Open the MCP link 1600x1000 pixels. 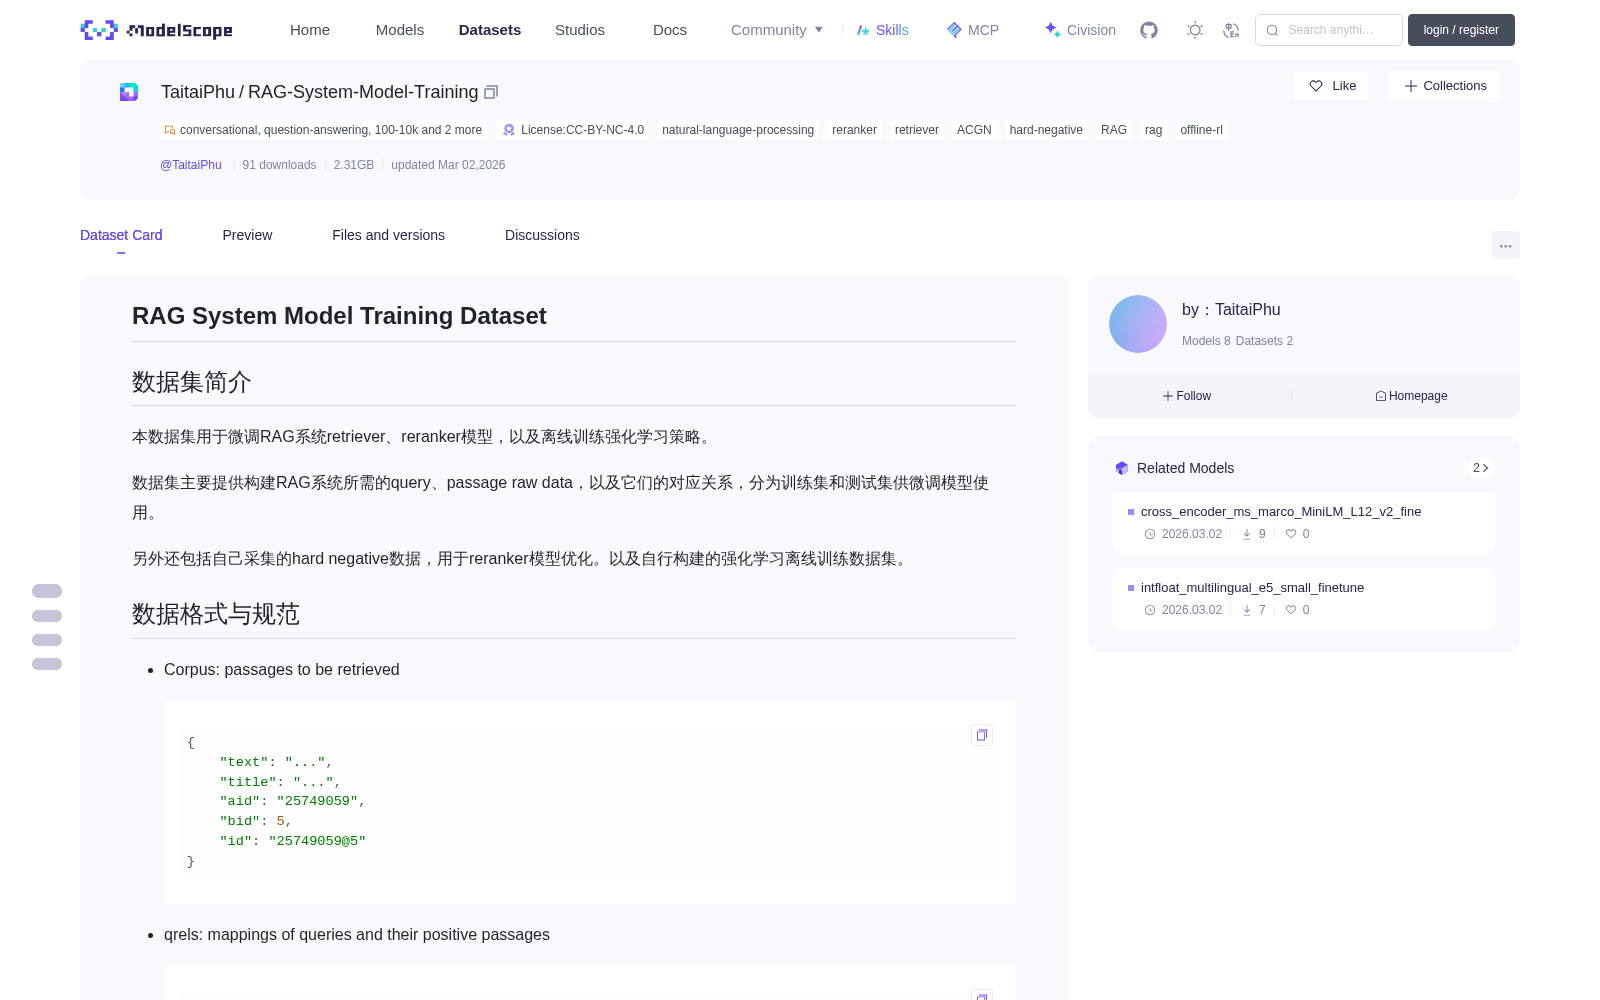coord(973,30)
